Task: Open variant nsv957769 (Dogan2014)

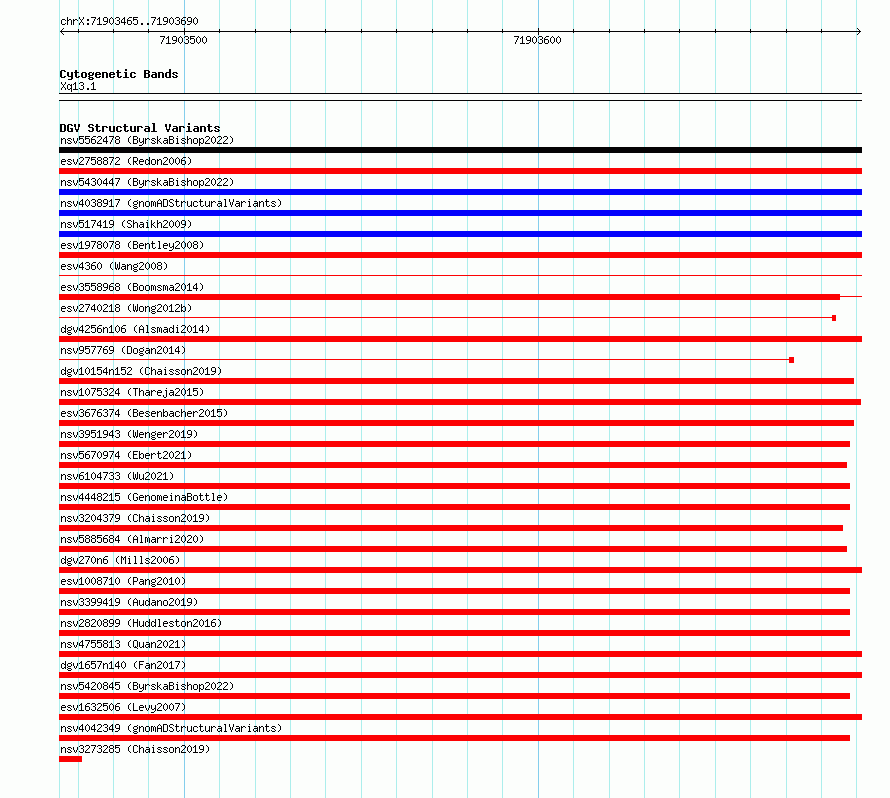Action: click(x=123, y=350)
